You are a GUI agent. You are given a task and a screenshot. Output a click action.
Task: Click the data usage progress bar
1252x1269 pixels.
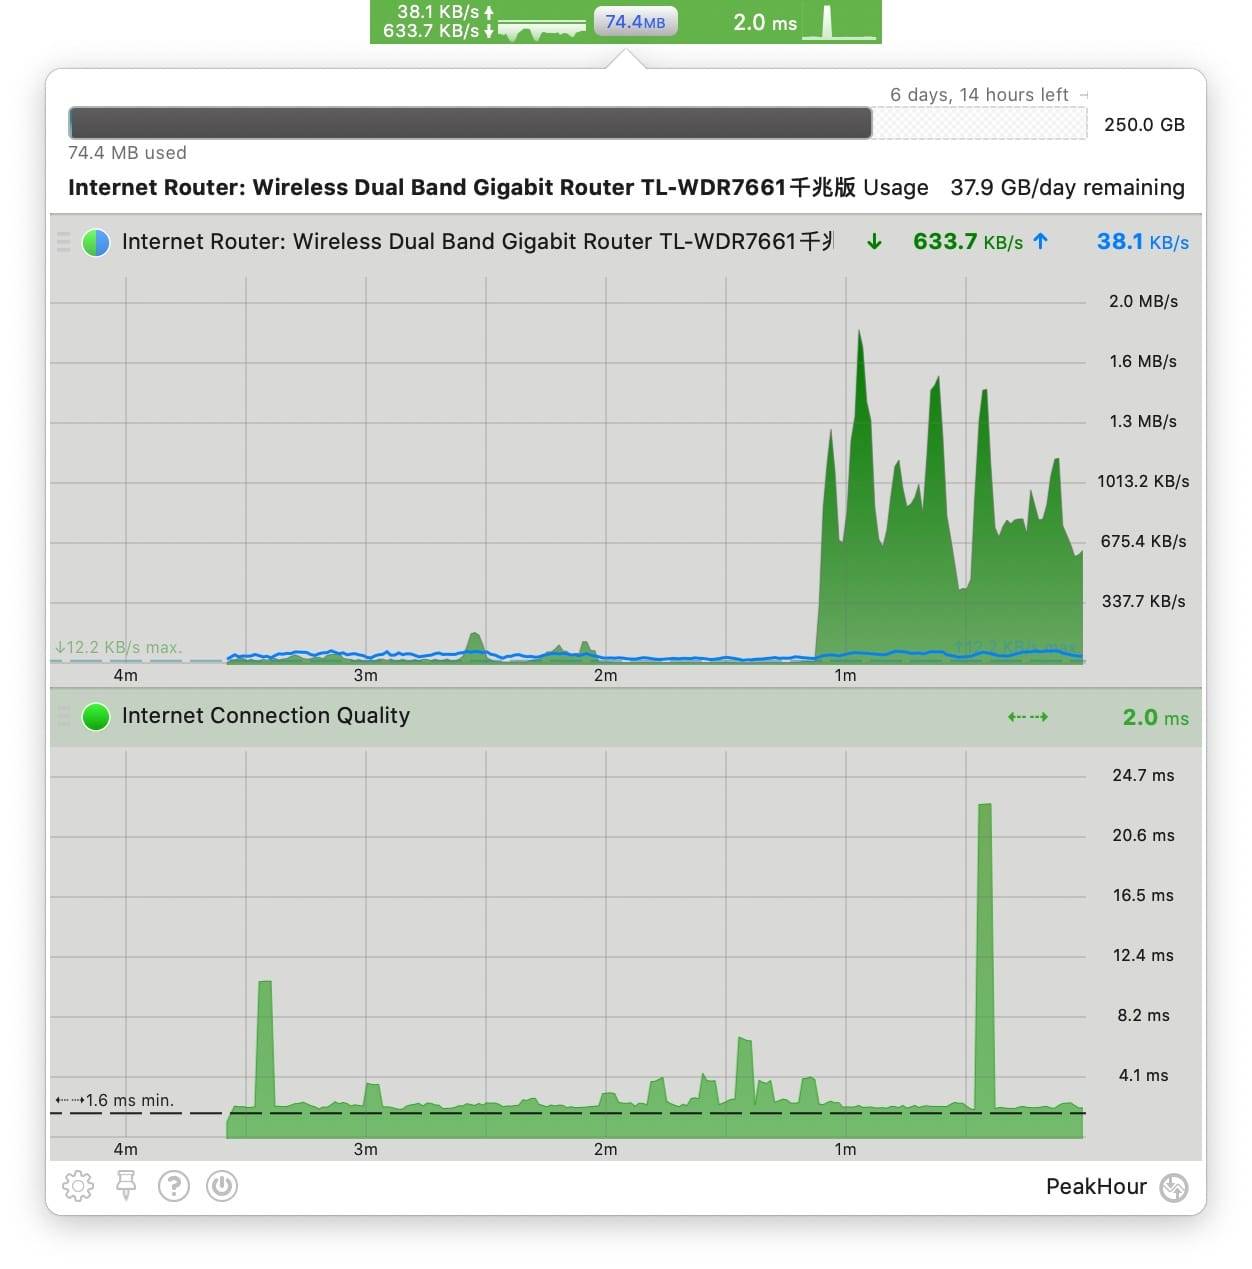(x=470, y=124)
